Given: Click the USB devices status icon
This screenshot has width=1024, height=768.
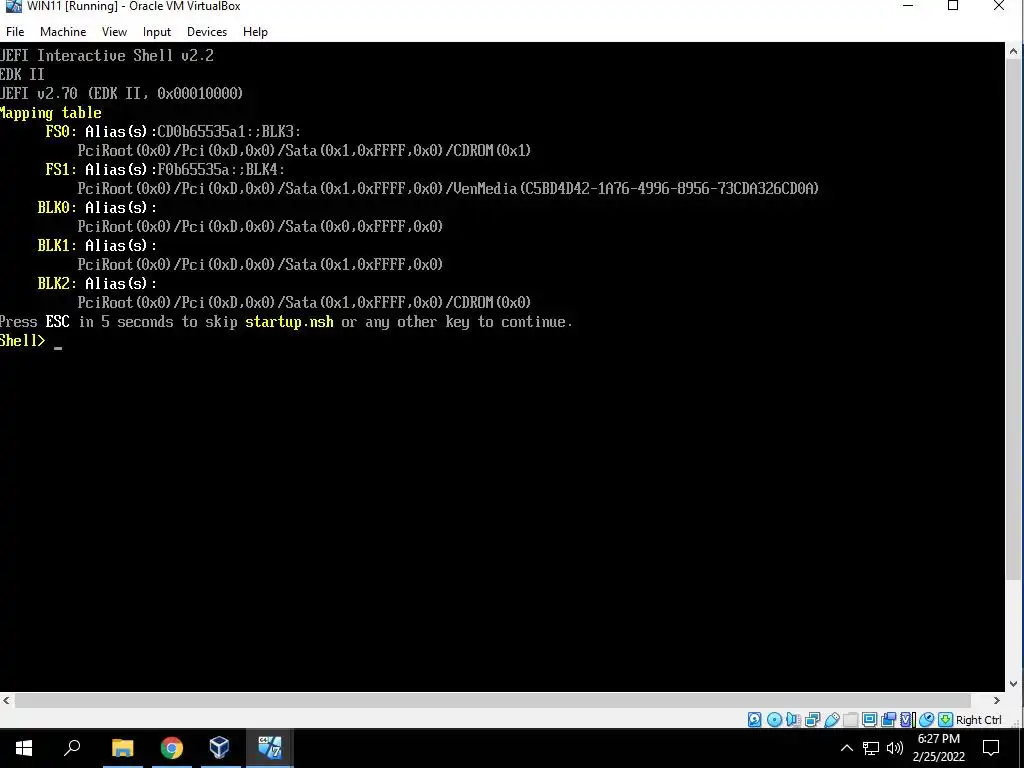Looking at the screenshot, I should point(831,720).
